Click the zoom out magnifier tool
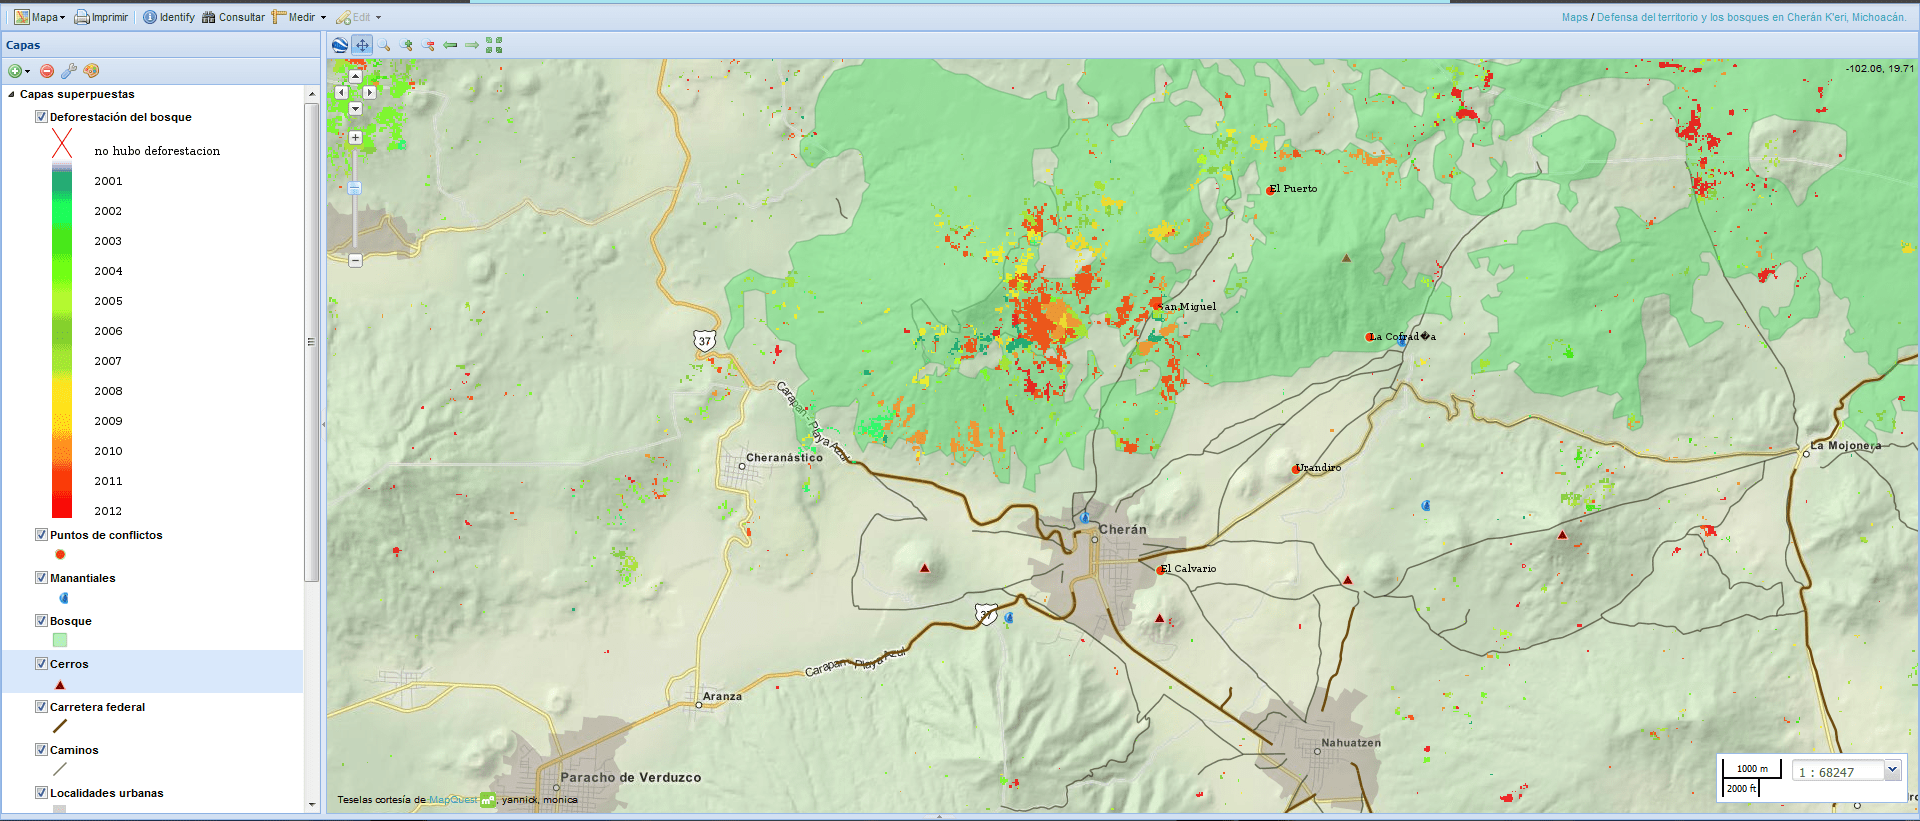The width and height of the screenshot is (1920, 821). (x=428, y=45)
